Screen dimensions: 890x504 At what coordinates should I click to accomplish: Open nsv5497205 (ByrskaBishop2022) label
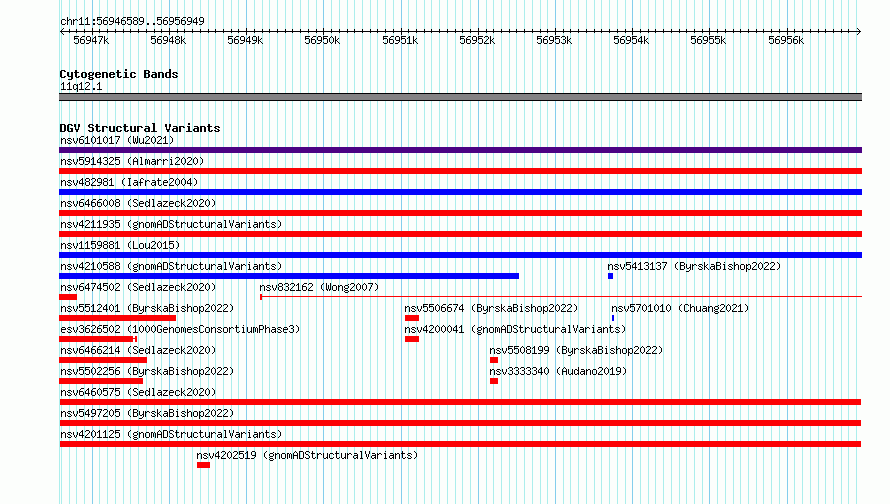pos(147,413)
